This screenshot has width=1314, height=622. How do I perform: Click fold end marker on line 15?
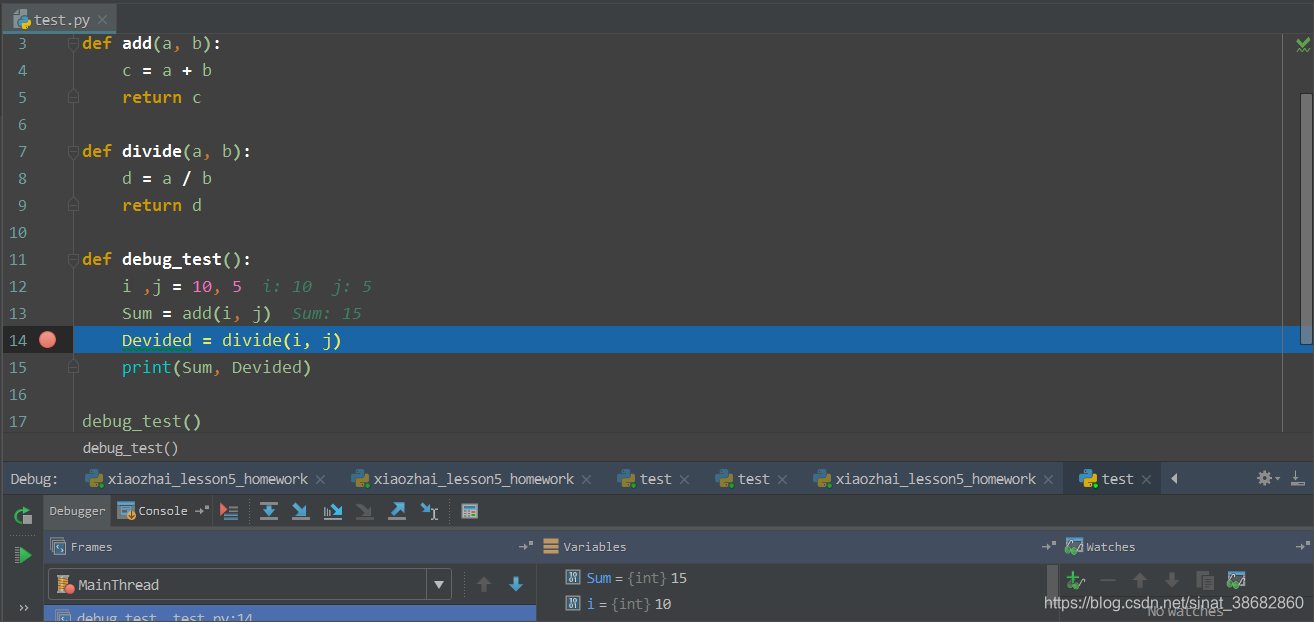point(73,367)
